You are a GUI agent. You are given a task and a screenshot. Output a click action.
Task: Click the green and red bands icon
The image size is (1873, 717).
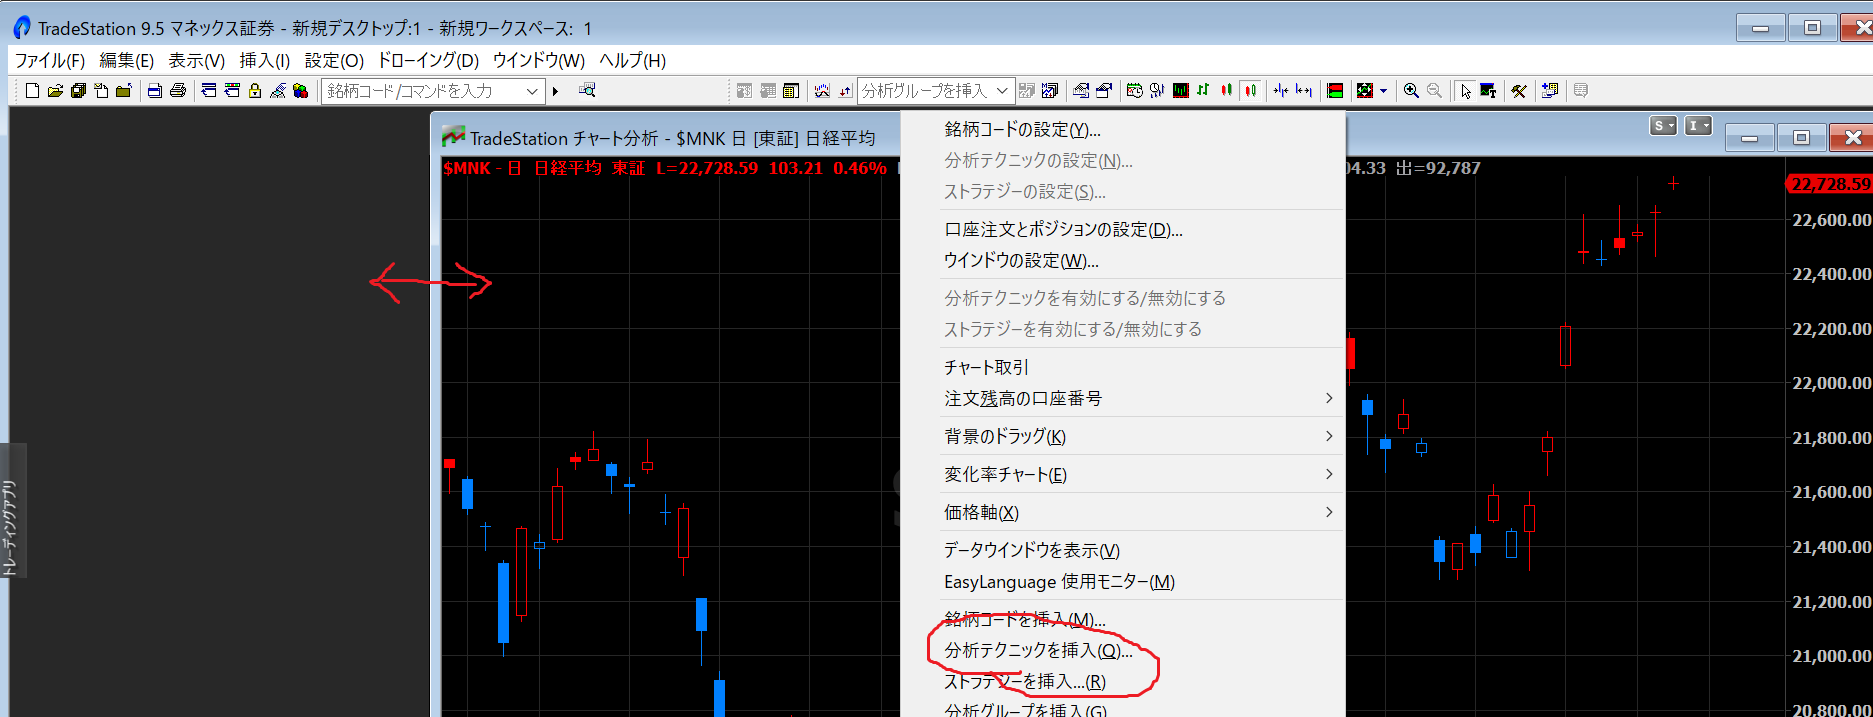1335,91
